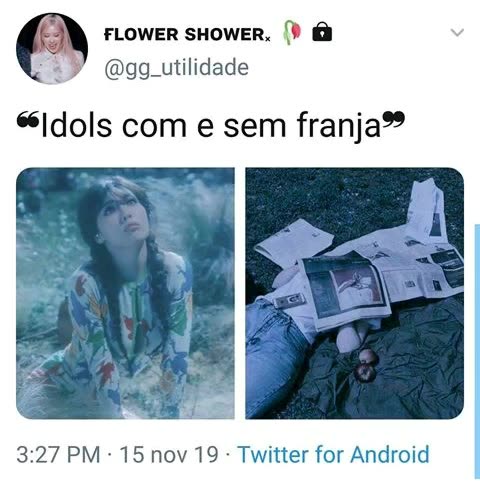Open the Twitter for Android source link

[x=333, y=454]
